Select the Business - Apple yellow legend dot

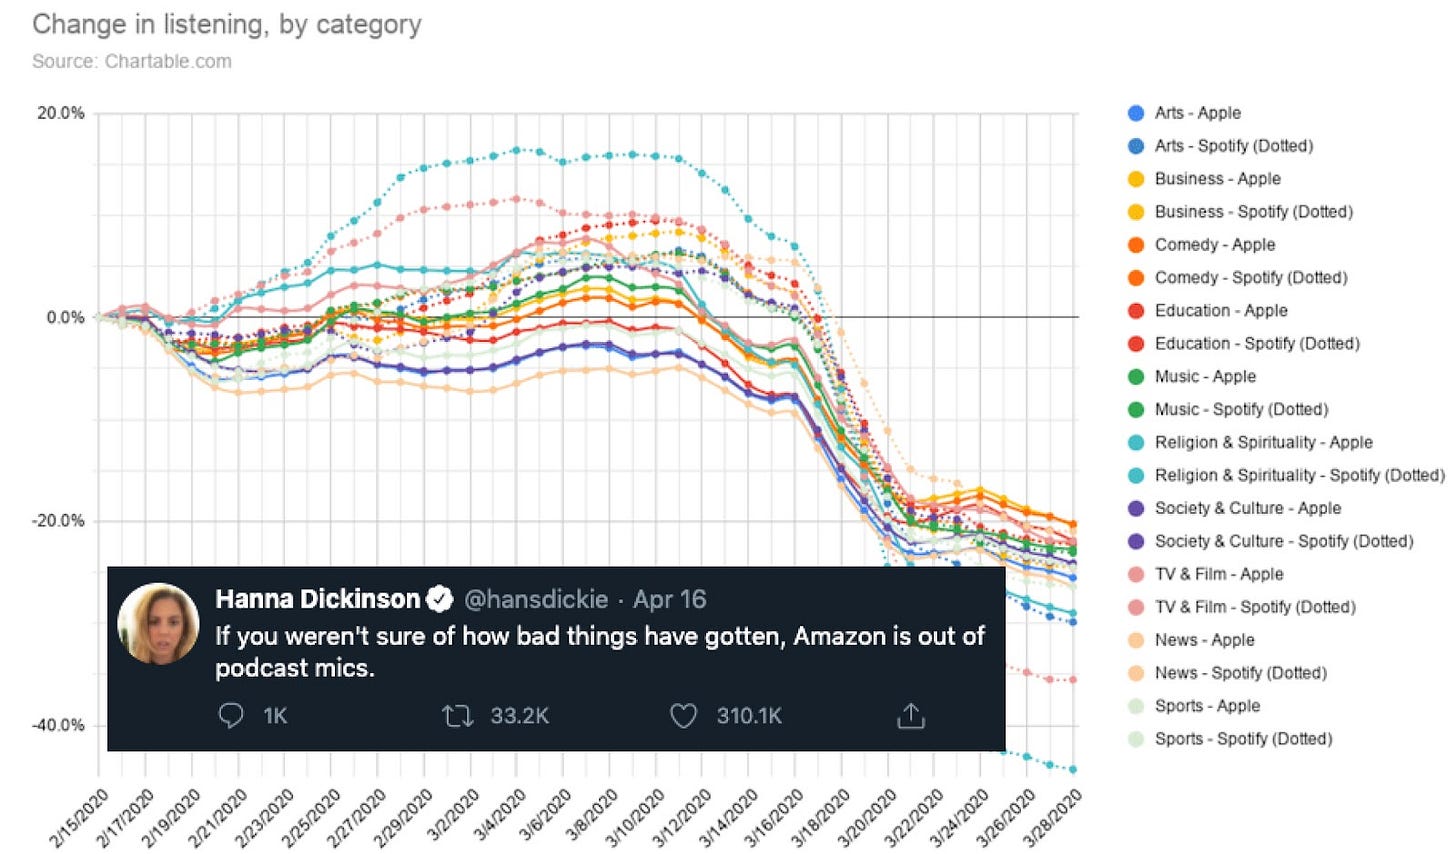(x=1135, y=179)
